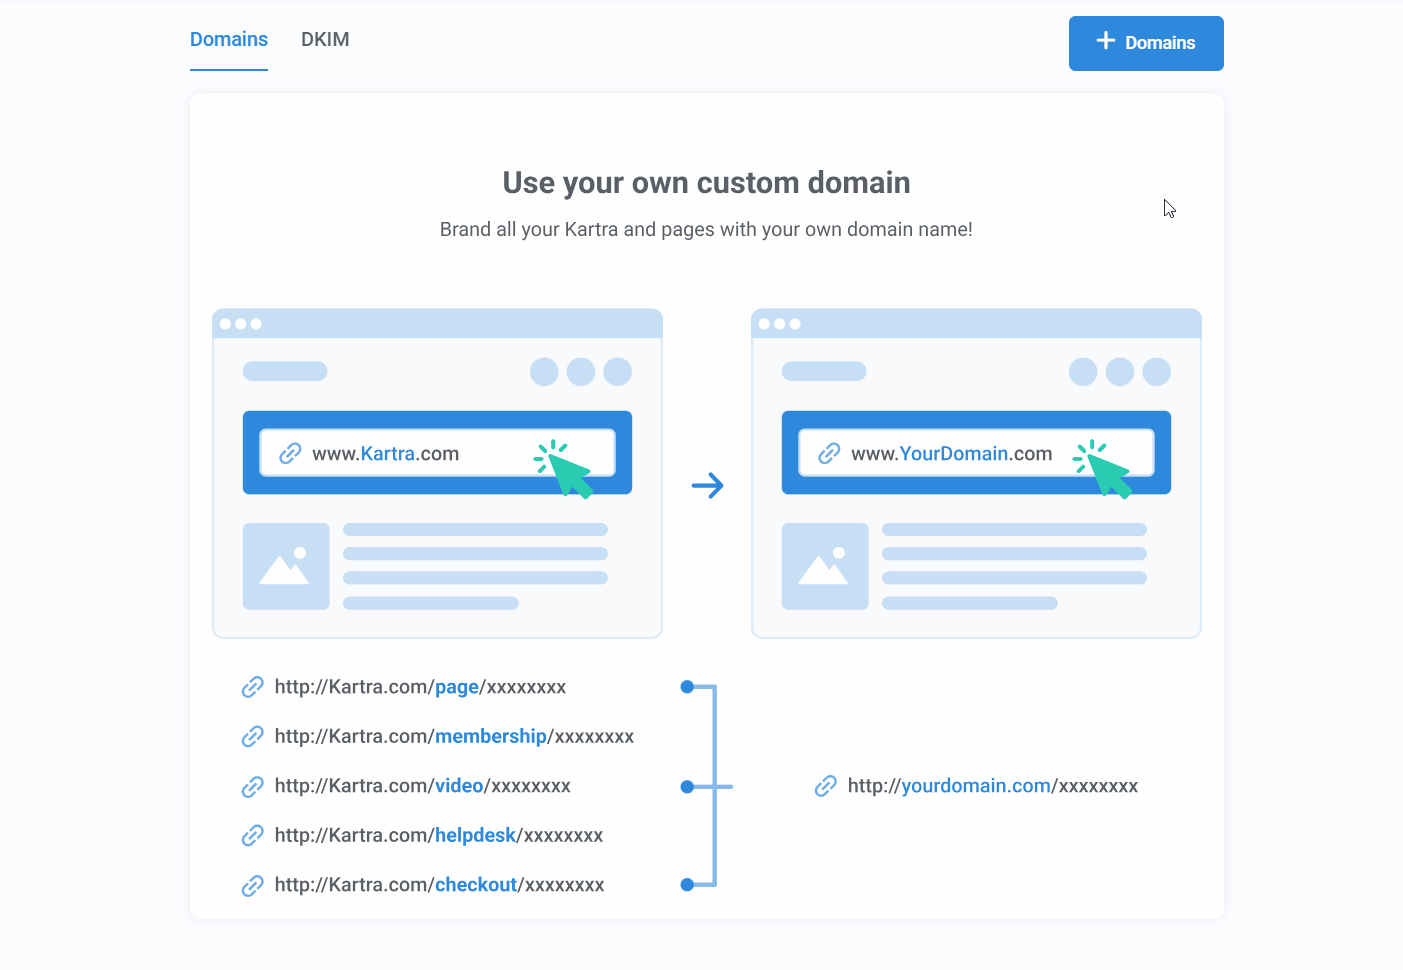
Task: Click the image placeholder in the left browser mockup
Action: pyautogui.click(x=286, y=566)
